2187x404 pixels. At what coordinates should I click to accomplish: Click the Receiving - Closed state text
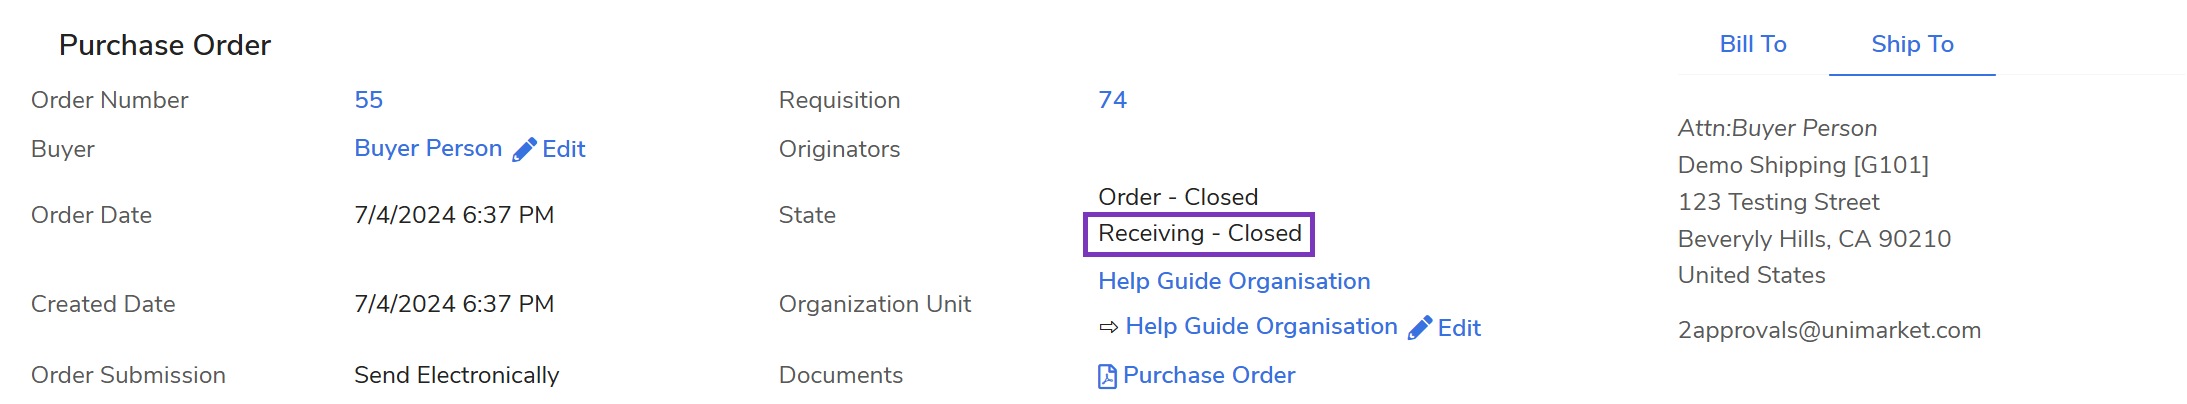[x=1199, y=233]
